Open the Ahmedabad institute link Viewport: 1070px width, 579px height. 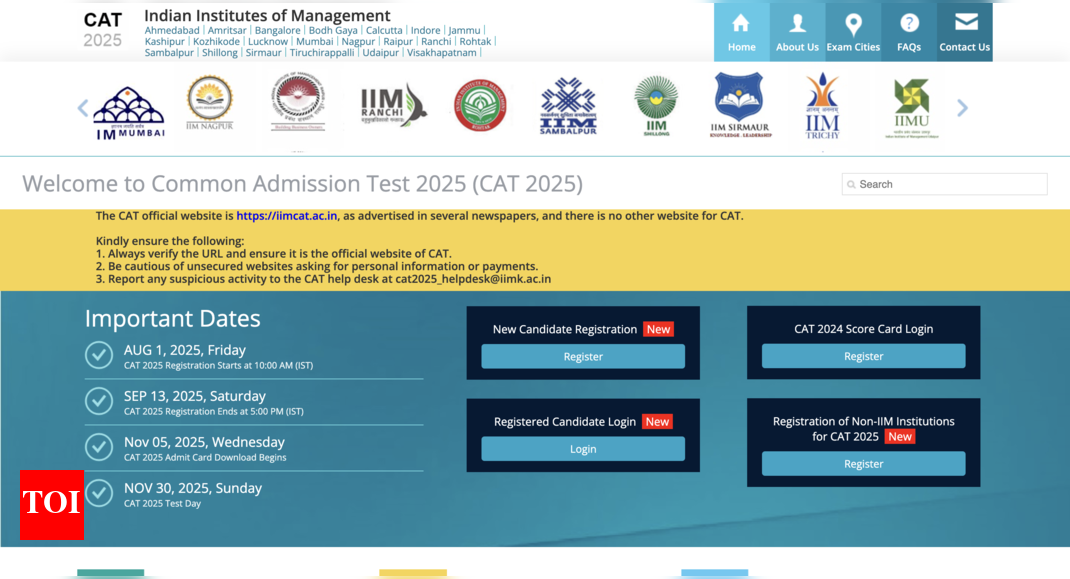click(x=172, y=30)
